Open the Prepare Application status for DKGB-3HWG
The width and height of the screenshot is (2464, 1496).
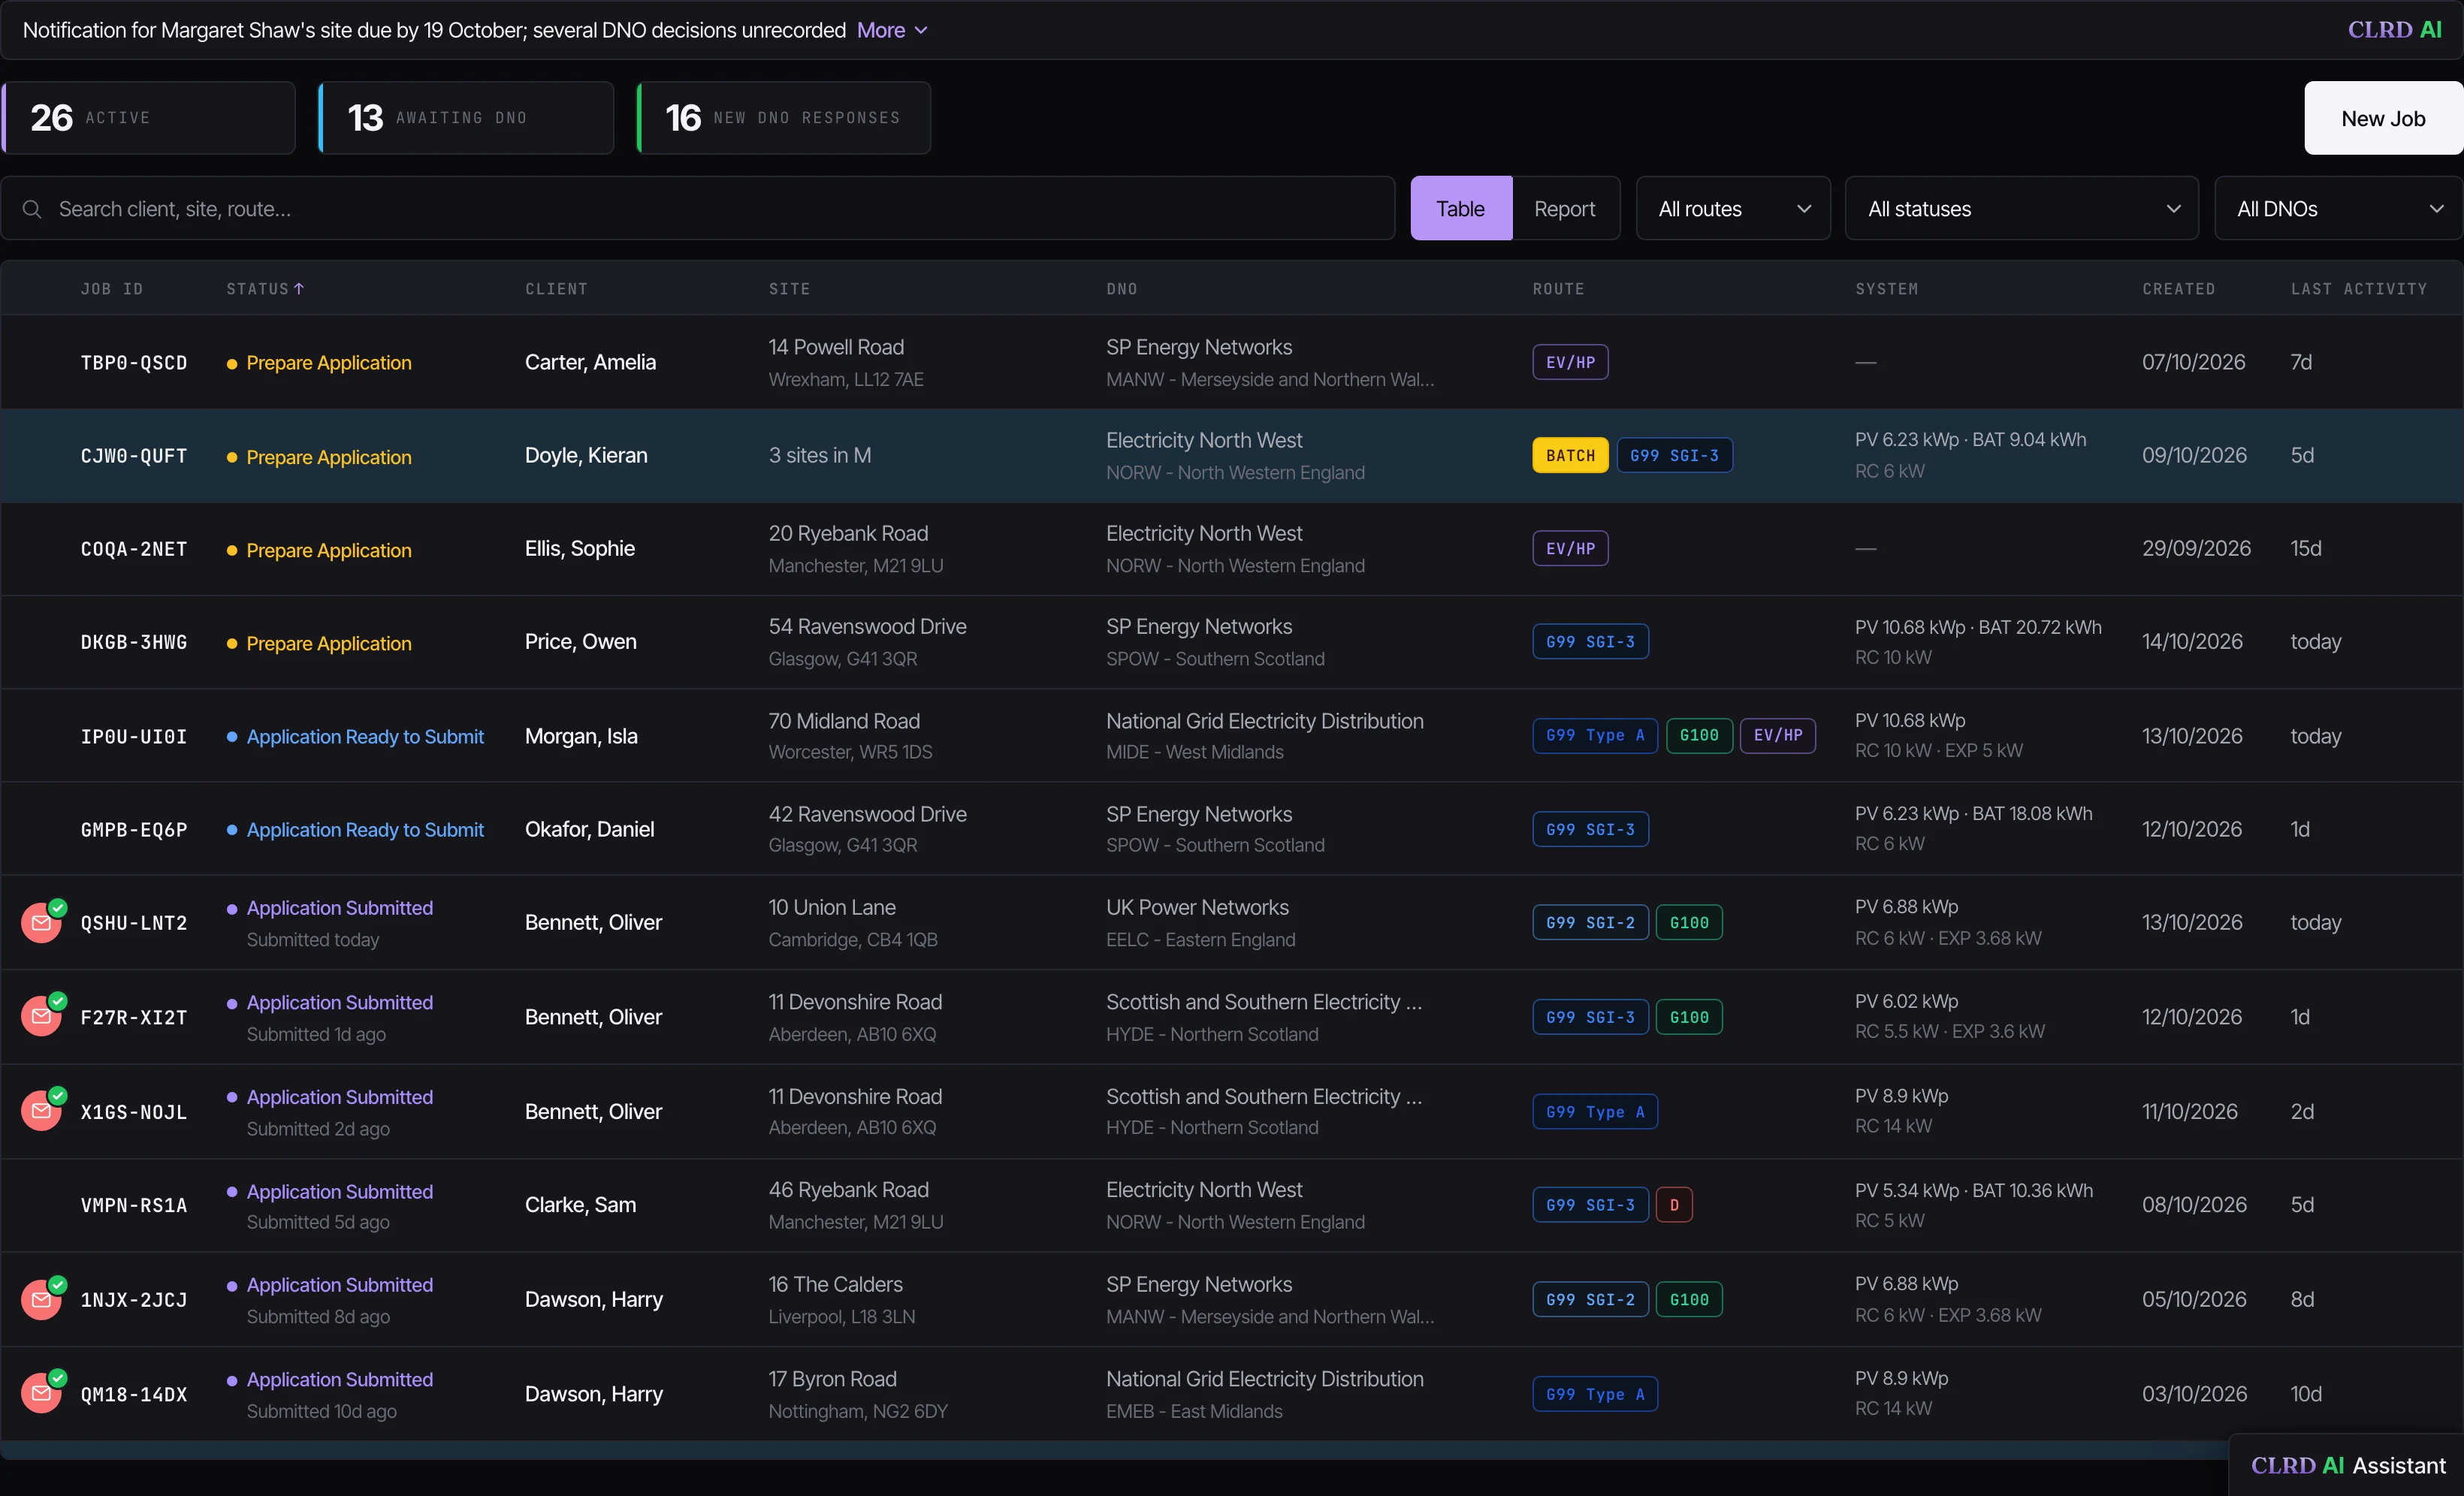[x=328, y=643]
